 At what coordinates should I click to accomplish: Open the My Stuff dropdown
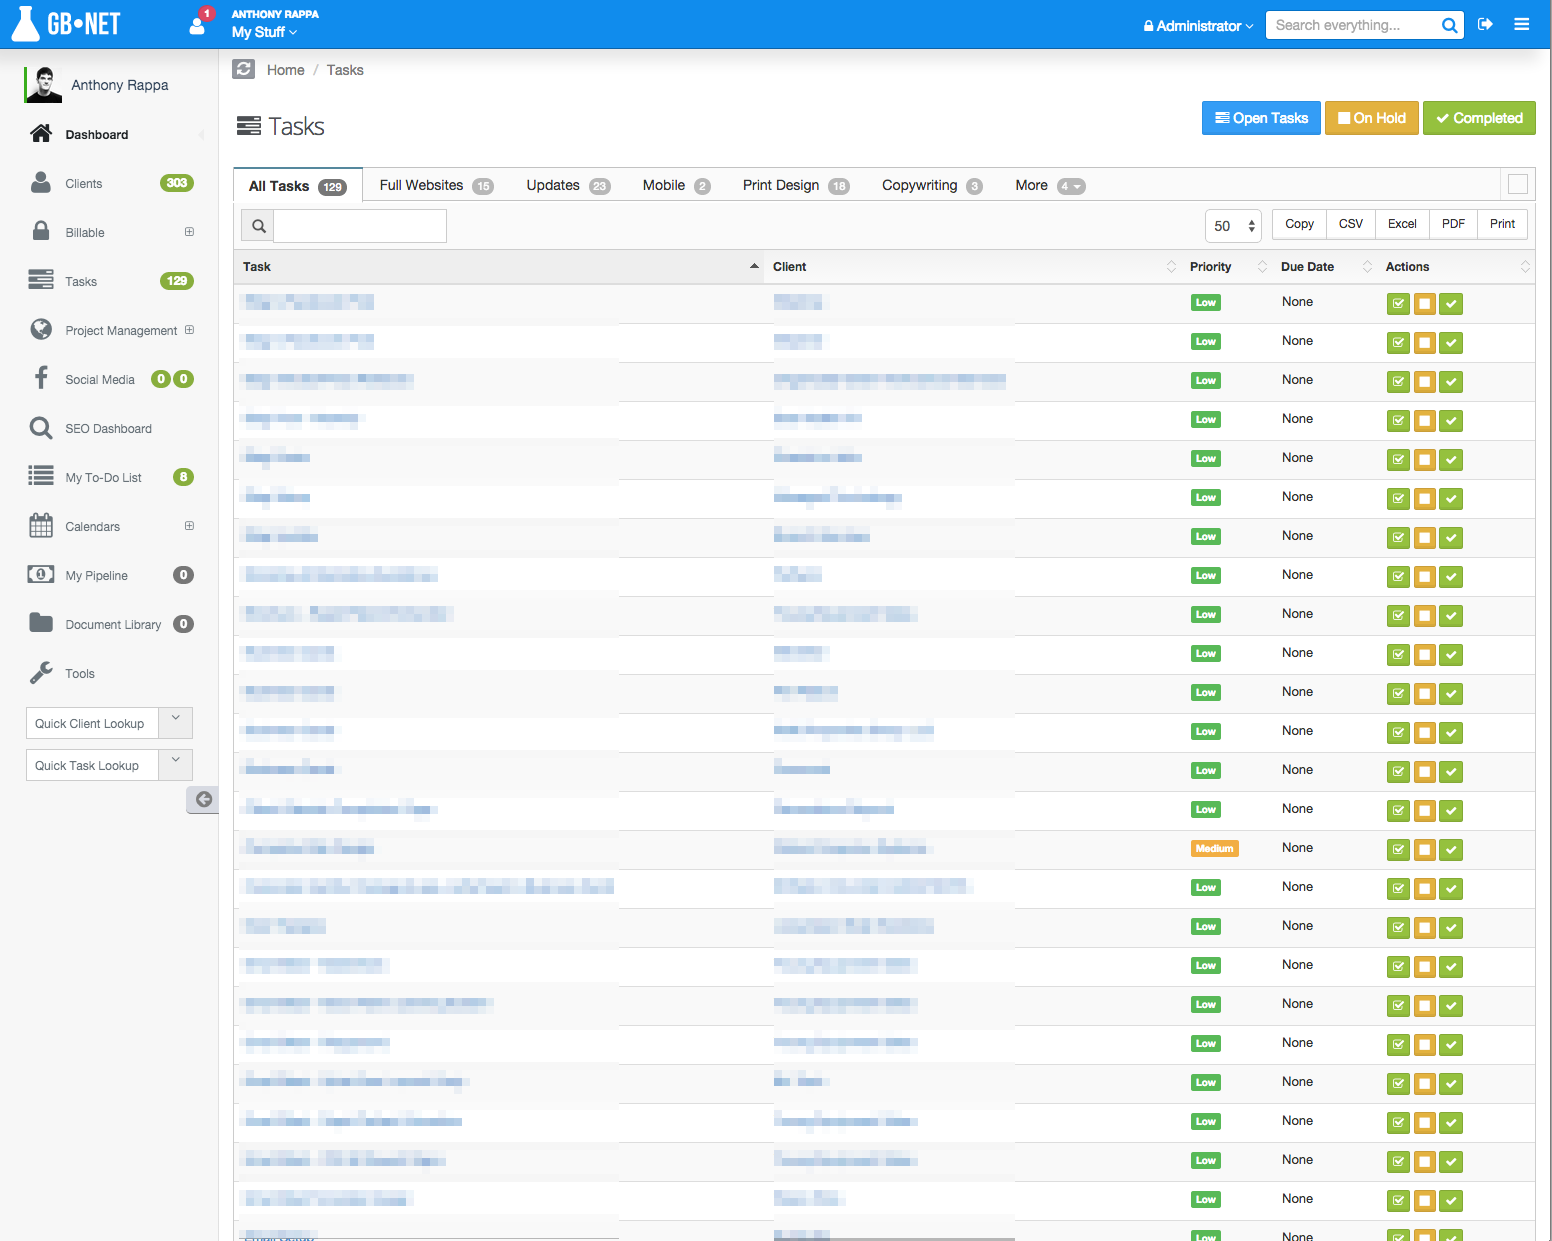coord(264,32)
